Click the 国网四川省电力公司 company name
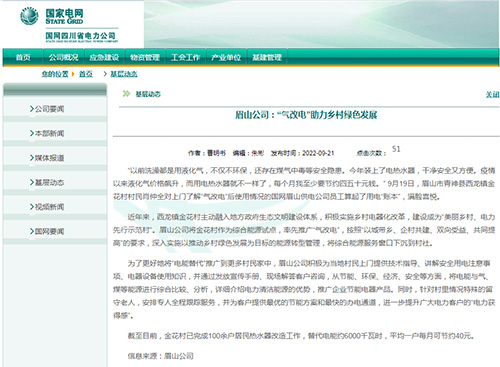 pyautogui.click(x=80, y=36)
